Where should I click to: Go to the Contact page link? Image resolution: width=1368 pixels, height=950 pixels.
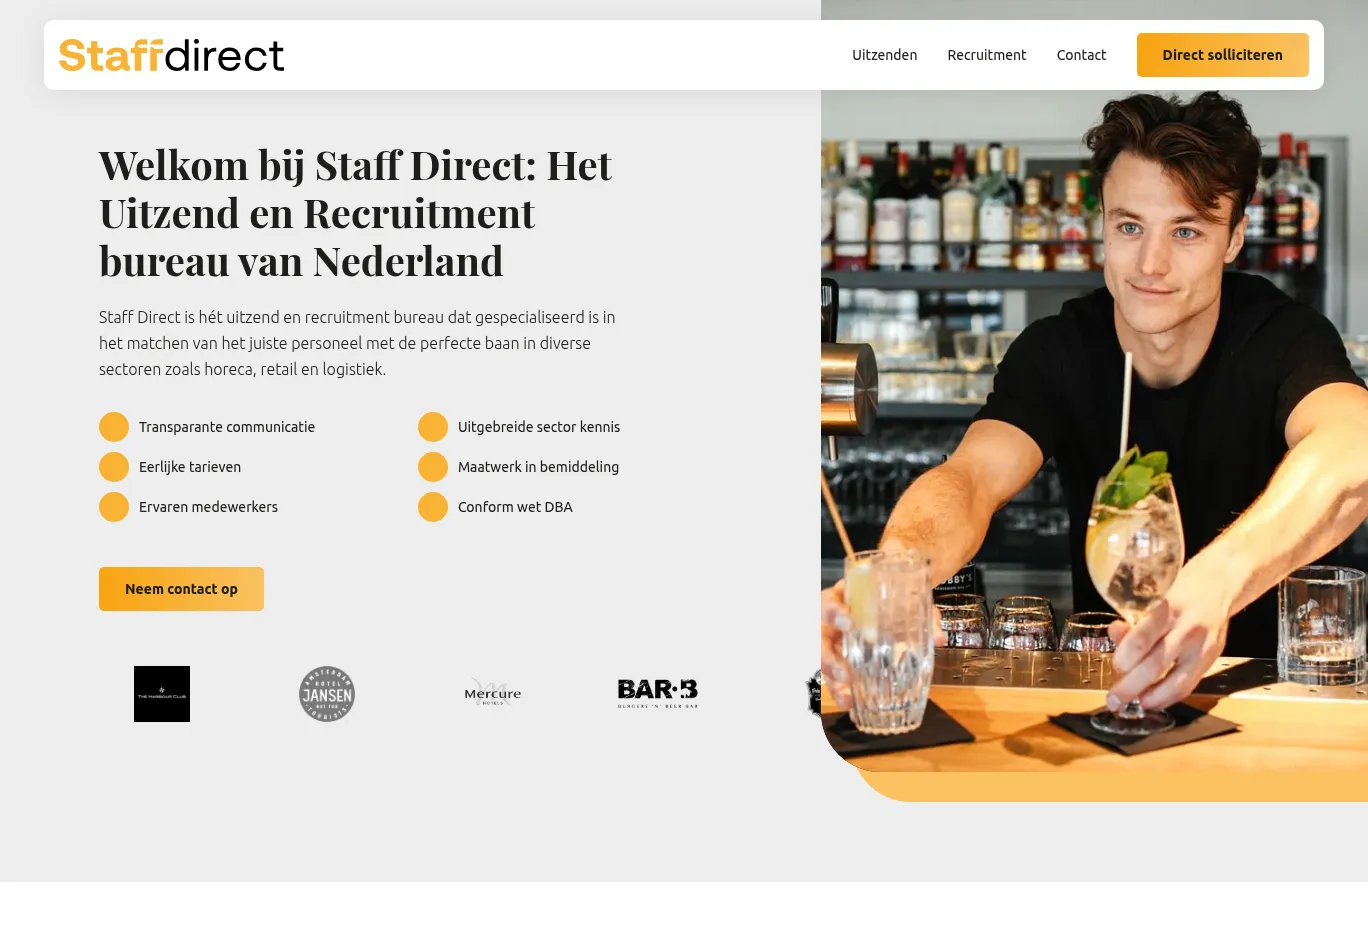pos(1081,55)
